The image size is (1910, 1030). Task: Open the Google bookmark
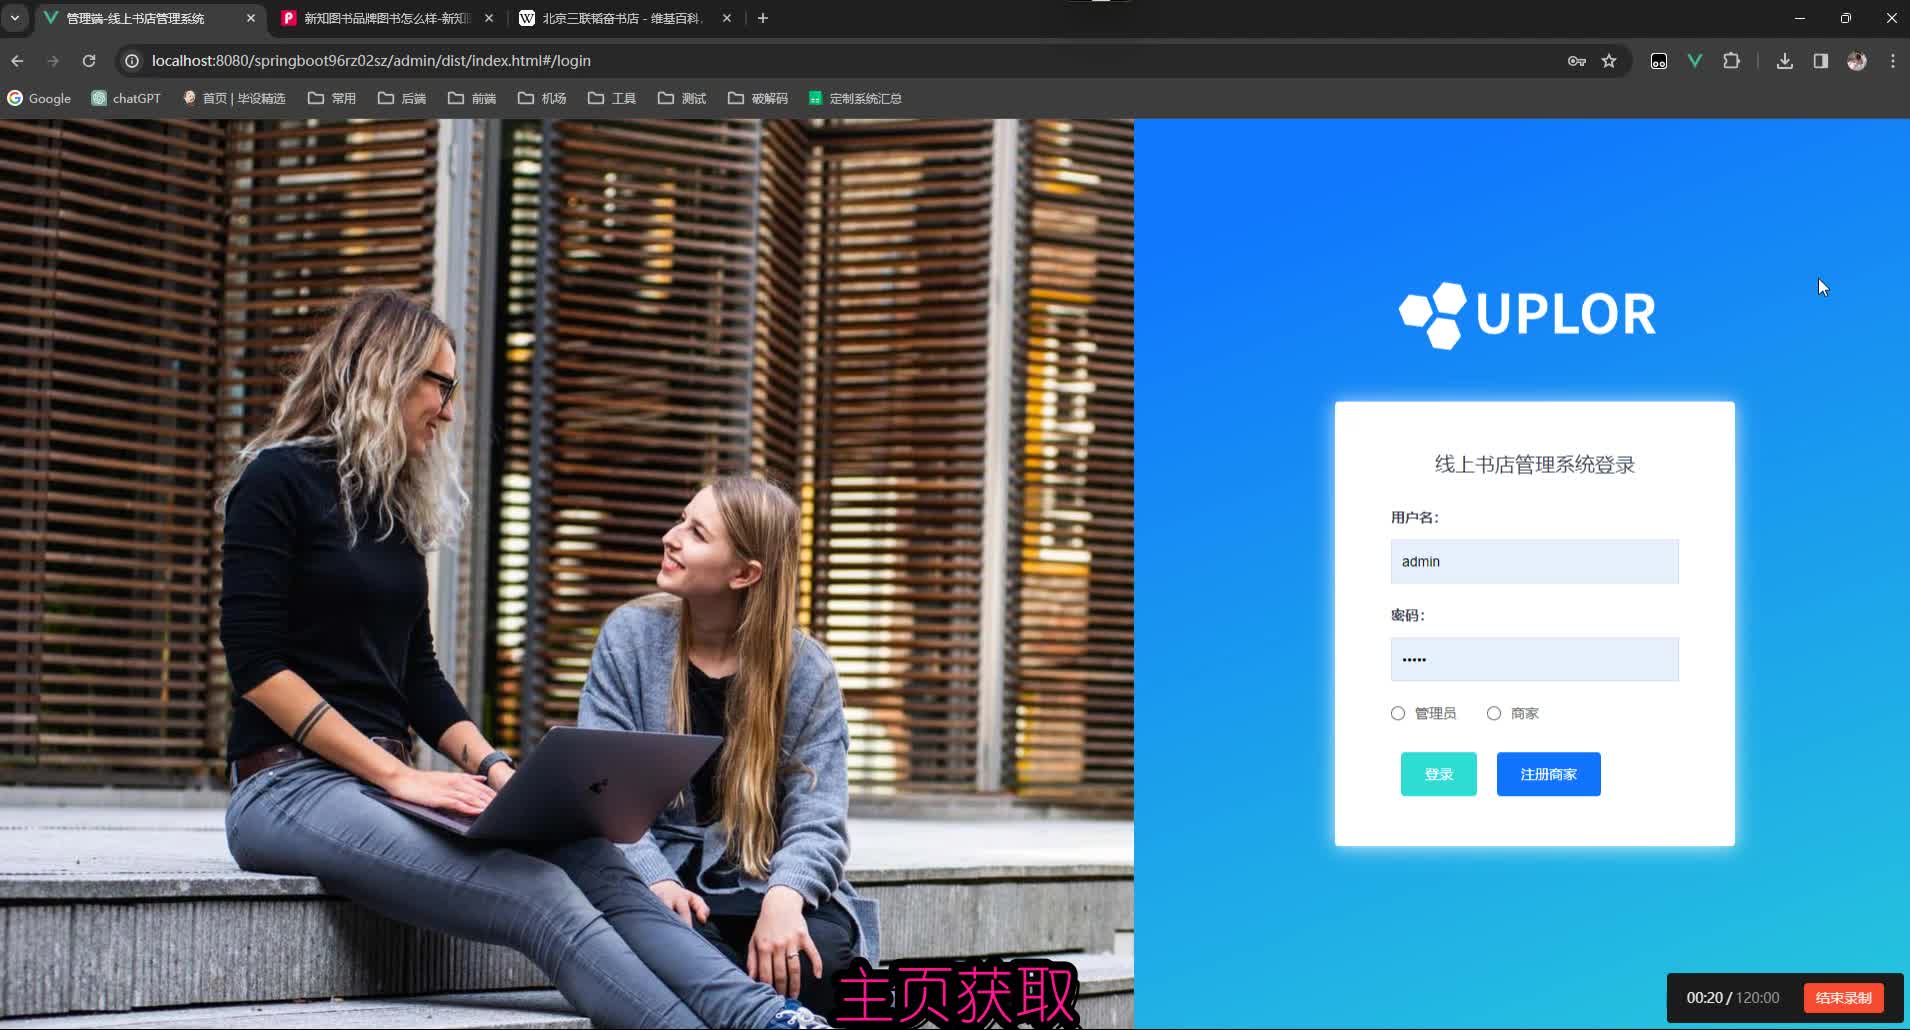coord(39,98)
